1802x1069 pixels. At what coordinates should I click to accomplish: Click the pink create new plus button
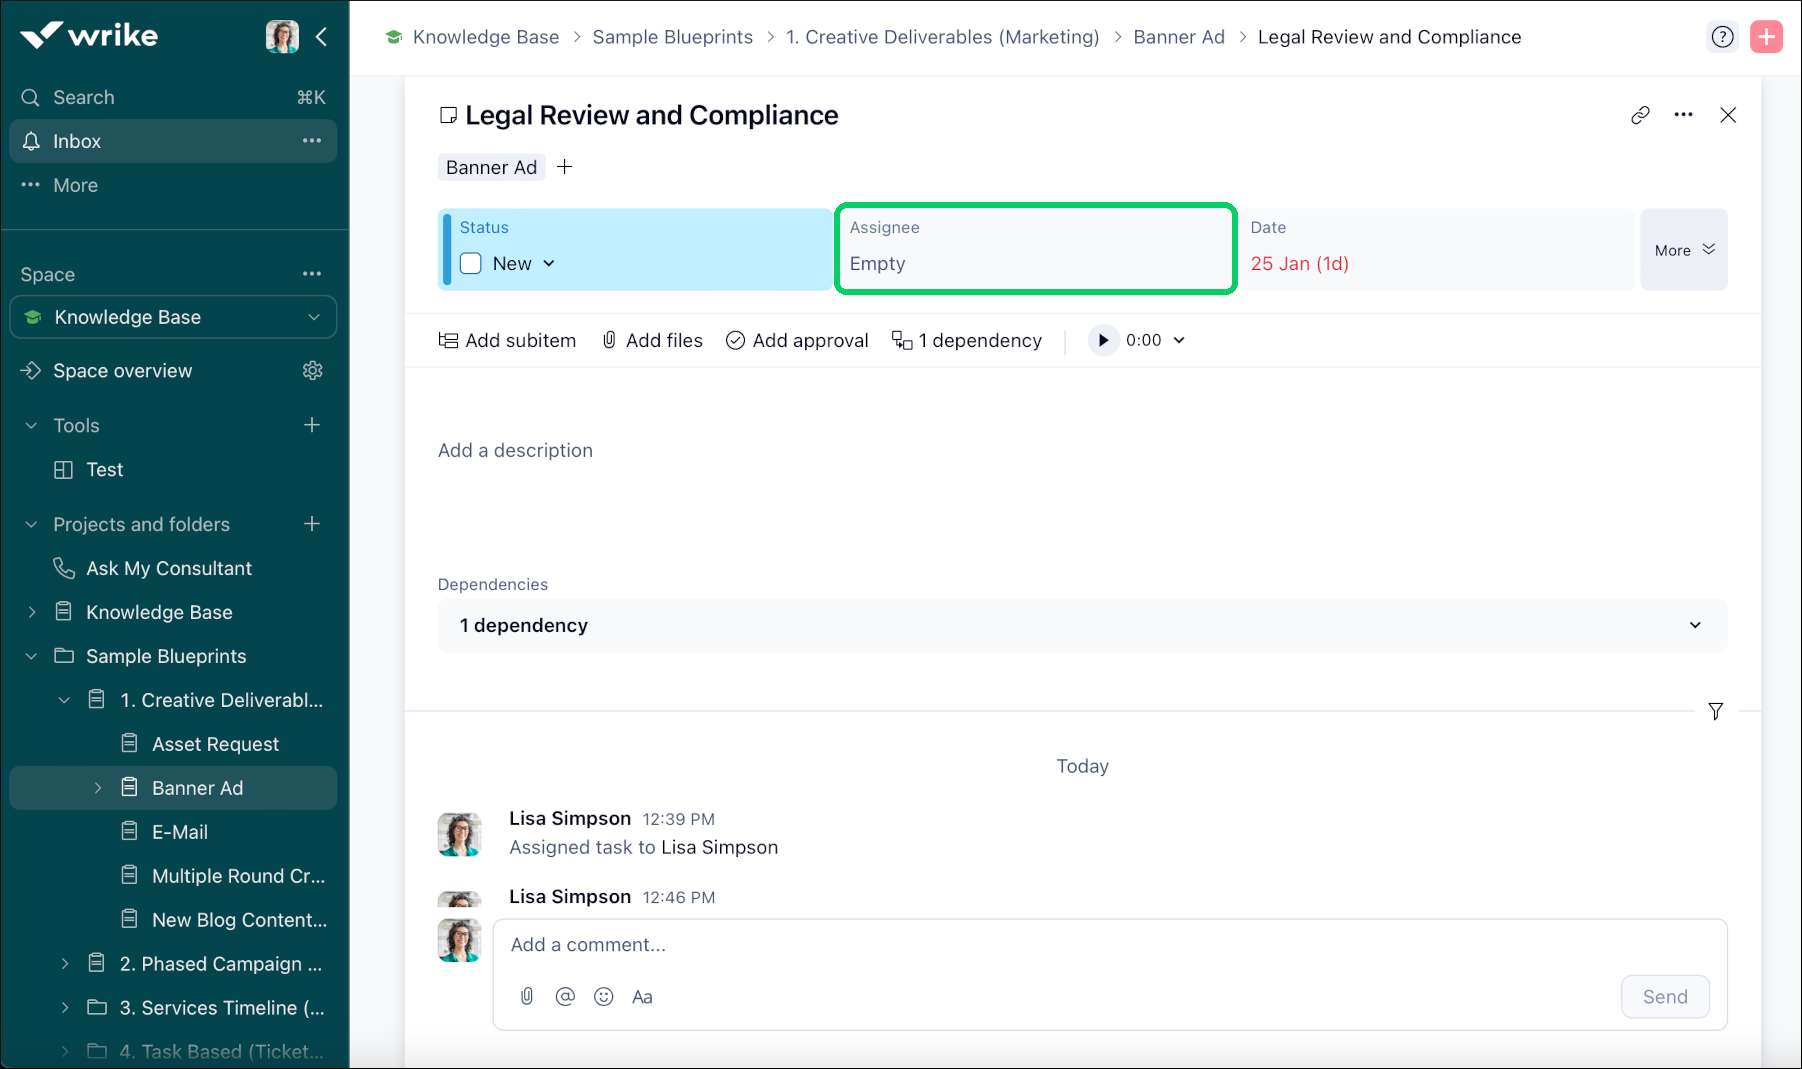coord(1766,37)
